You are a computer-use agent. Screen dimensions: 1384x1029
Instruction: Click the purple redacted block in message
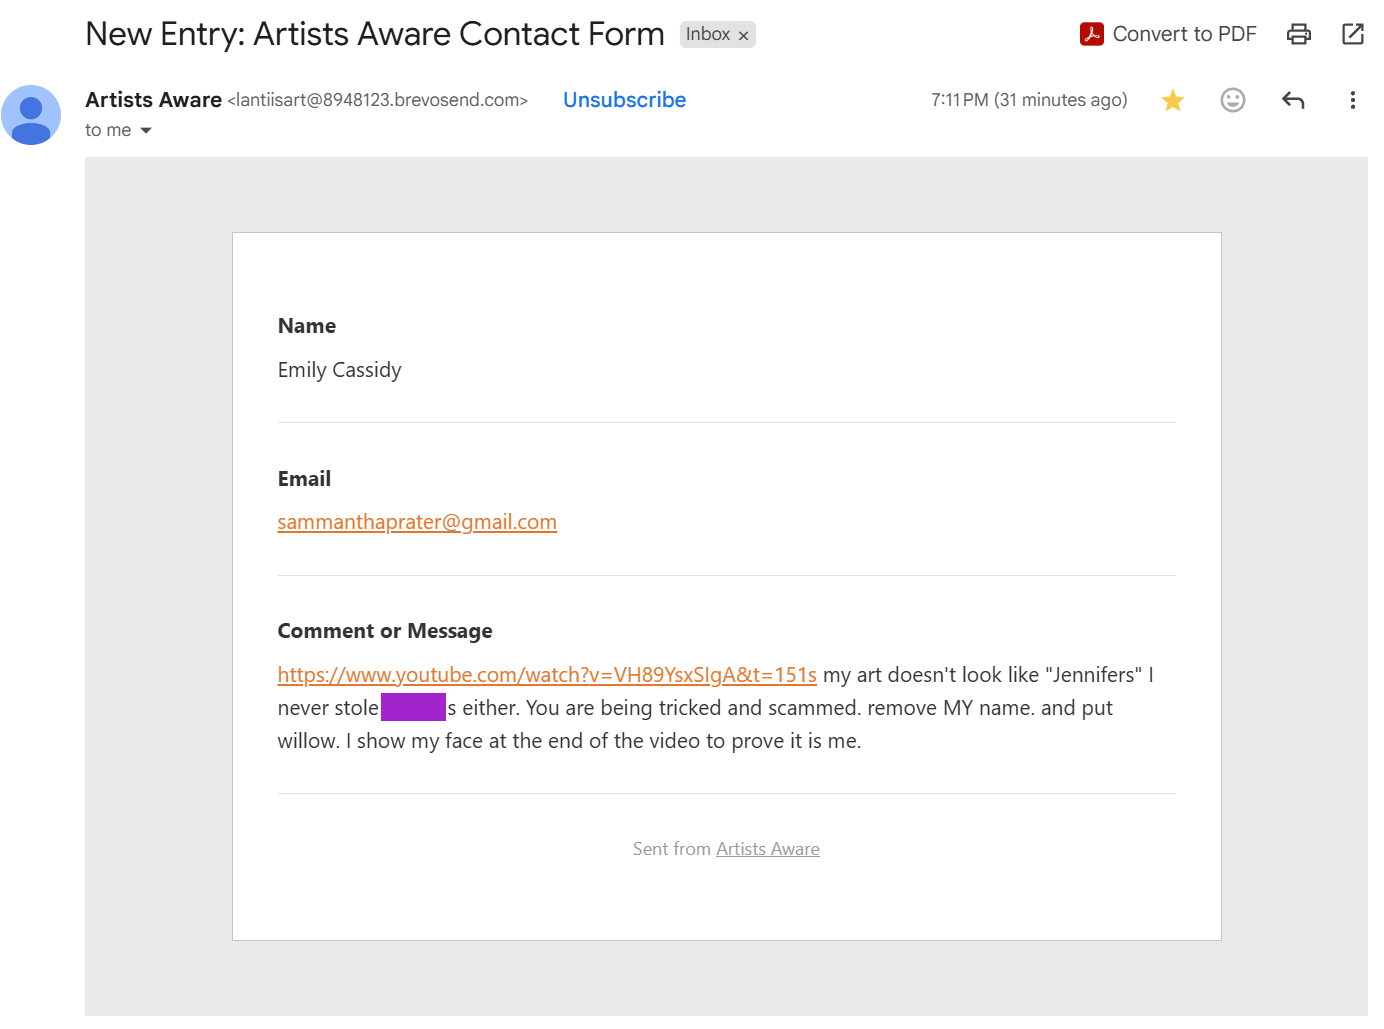point(413,707)
